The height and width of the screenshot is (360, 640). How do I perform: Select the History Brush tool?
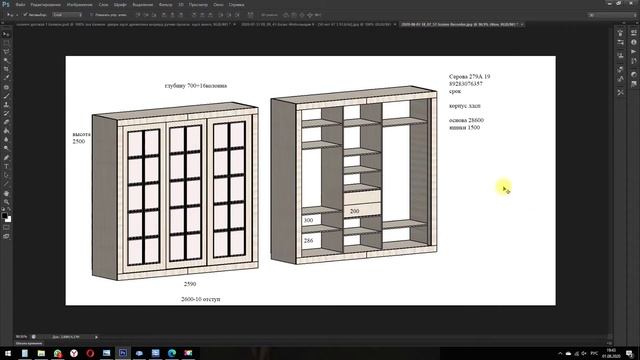pyautogui.click(x=6, y=113)
